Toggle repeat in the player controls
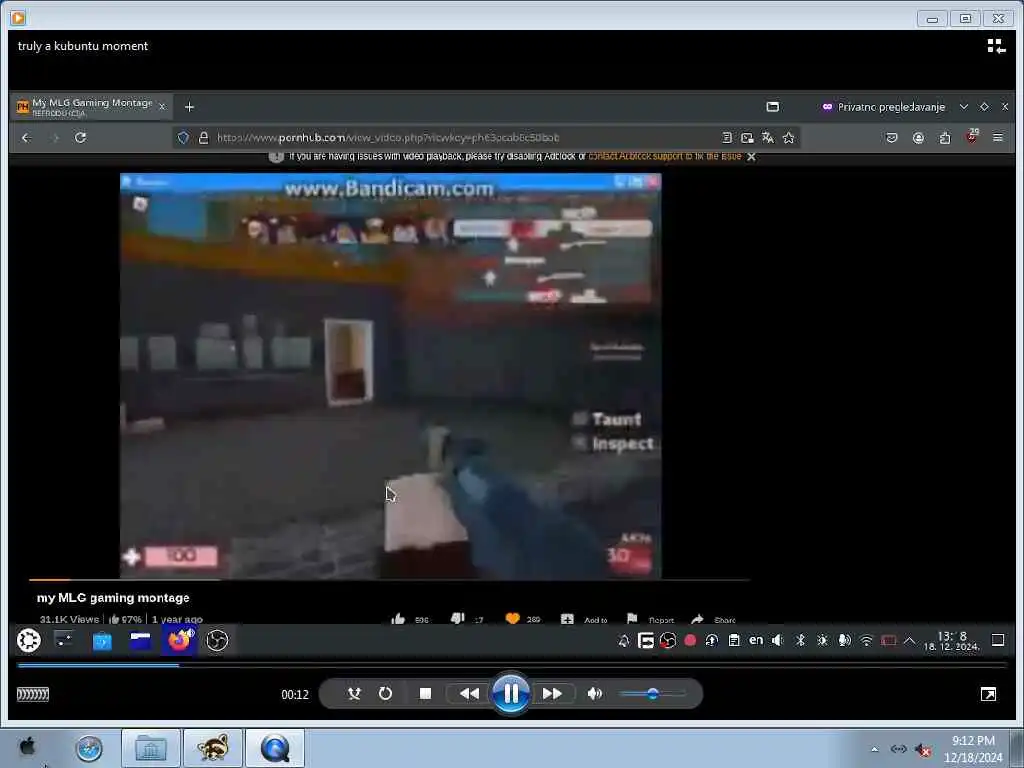Viewport: 1024px width, 768px height. pyautogui.click(x=385, y=694)
